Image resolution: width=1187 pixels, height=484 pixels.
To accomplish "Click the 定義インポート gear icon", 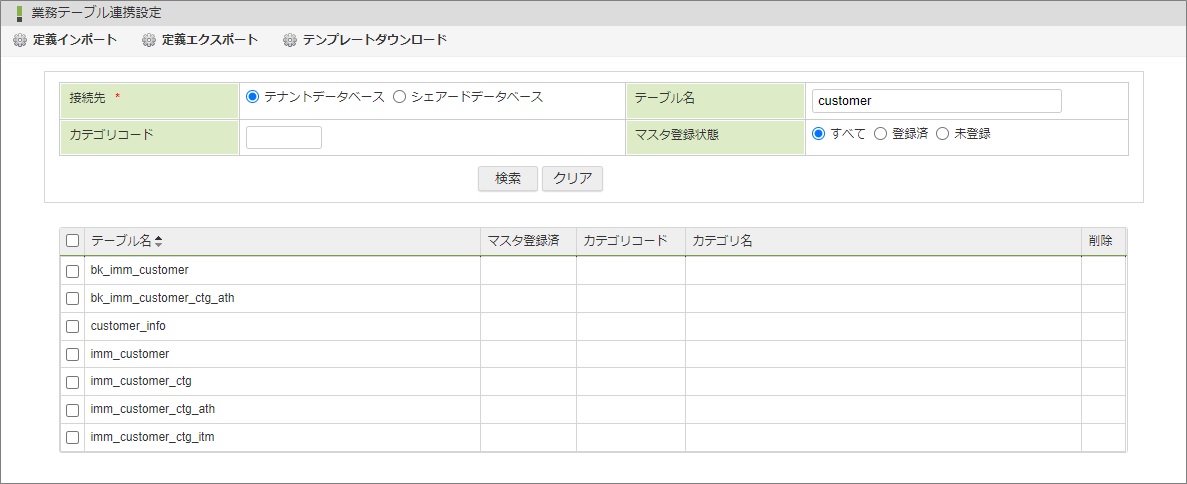I will point(20,40).
